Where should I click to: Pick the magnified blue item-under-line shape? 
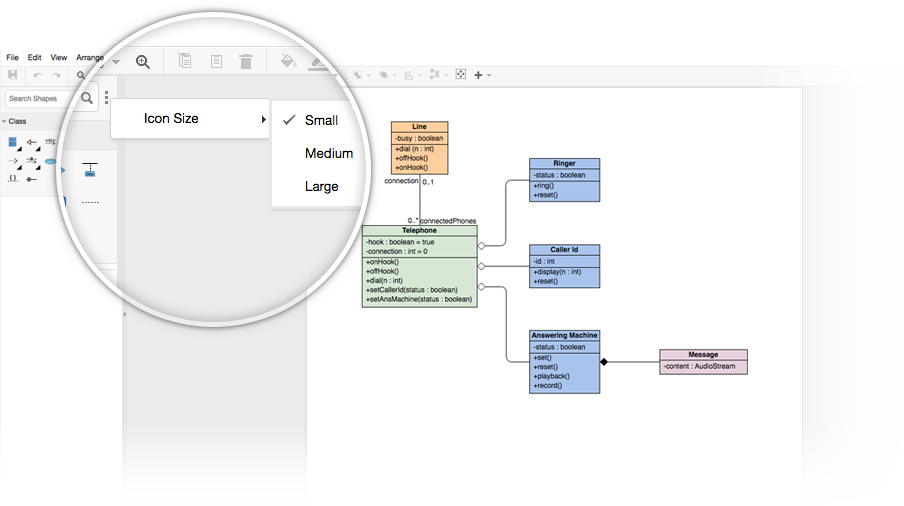tap(90, 169)
